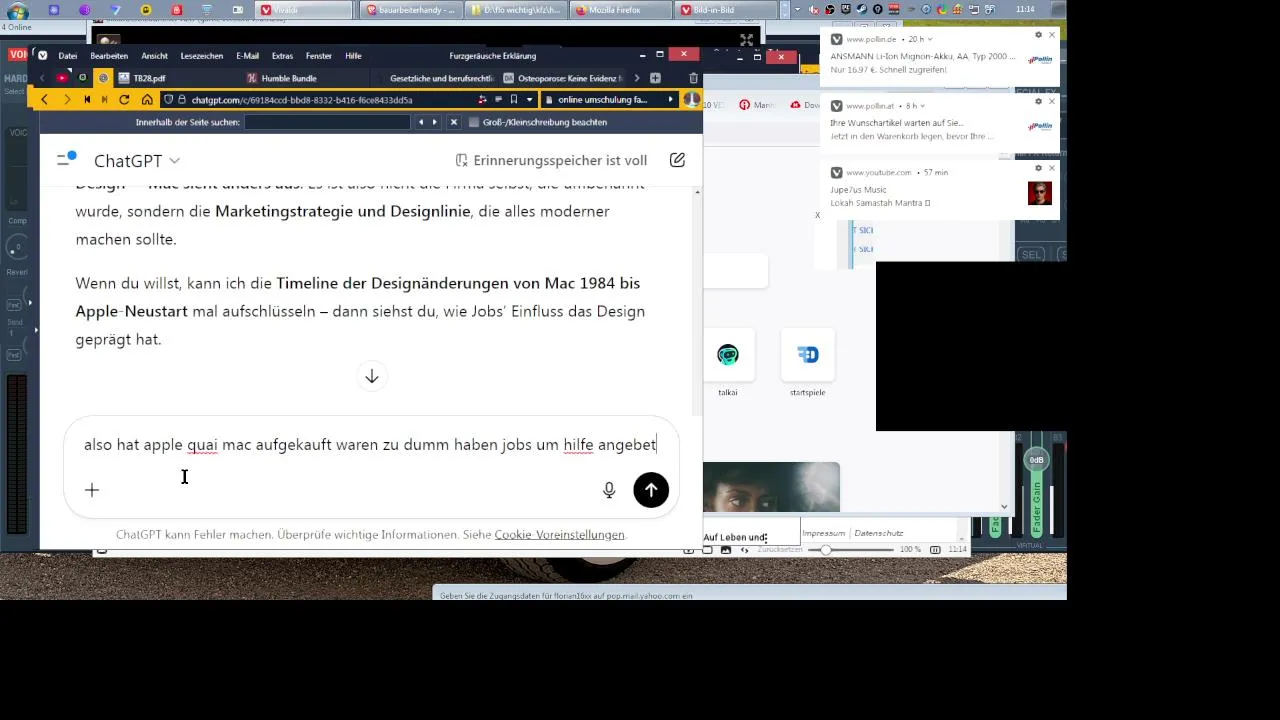
Task: Expand the pollin.de notification chevron
Action: (x=930, y=39)
